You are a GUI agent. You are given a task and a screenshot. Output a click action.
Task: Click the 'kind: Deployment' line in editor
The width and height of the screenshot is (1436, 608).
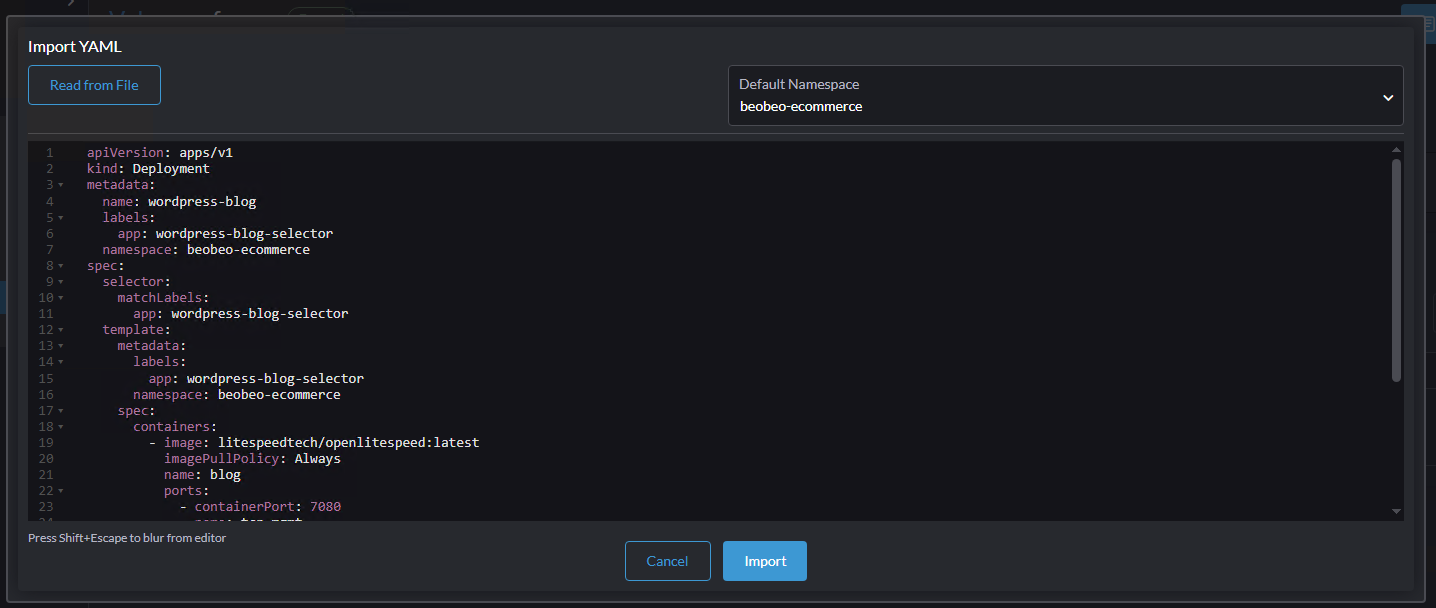tap(148, 169)
